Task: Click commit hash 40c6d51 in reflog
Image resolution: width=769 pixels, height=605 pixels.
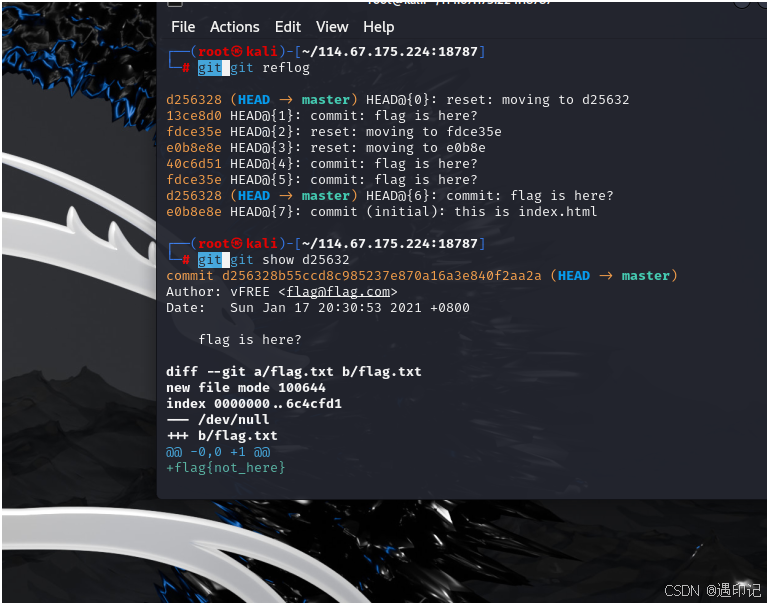Action: pyautogui.click(x=194, y=164)
